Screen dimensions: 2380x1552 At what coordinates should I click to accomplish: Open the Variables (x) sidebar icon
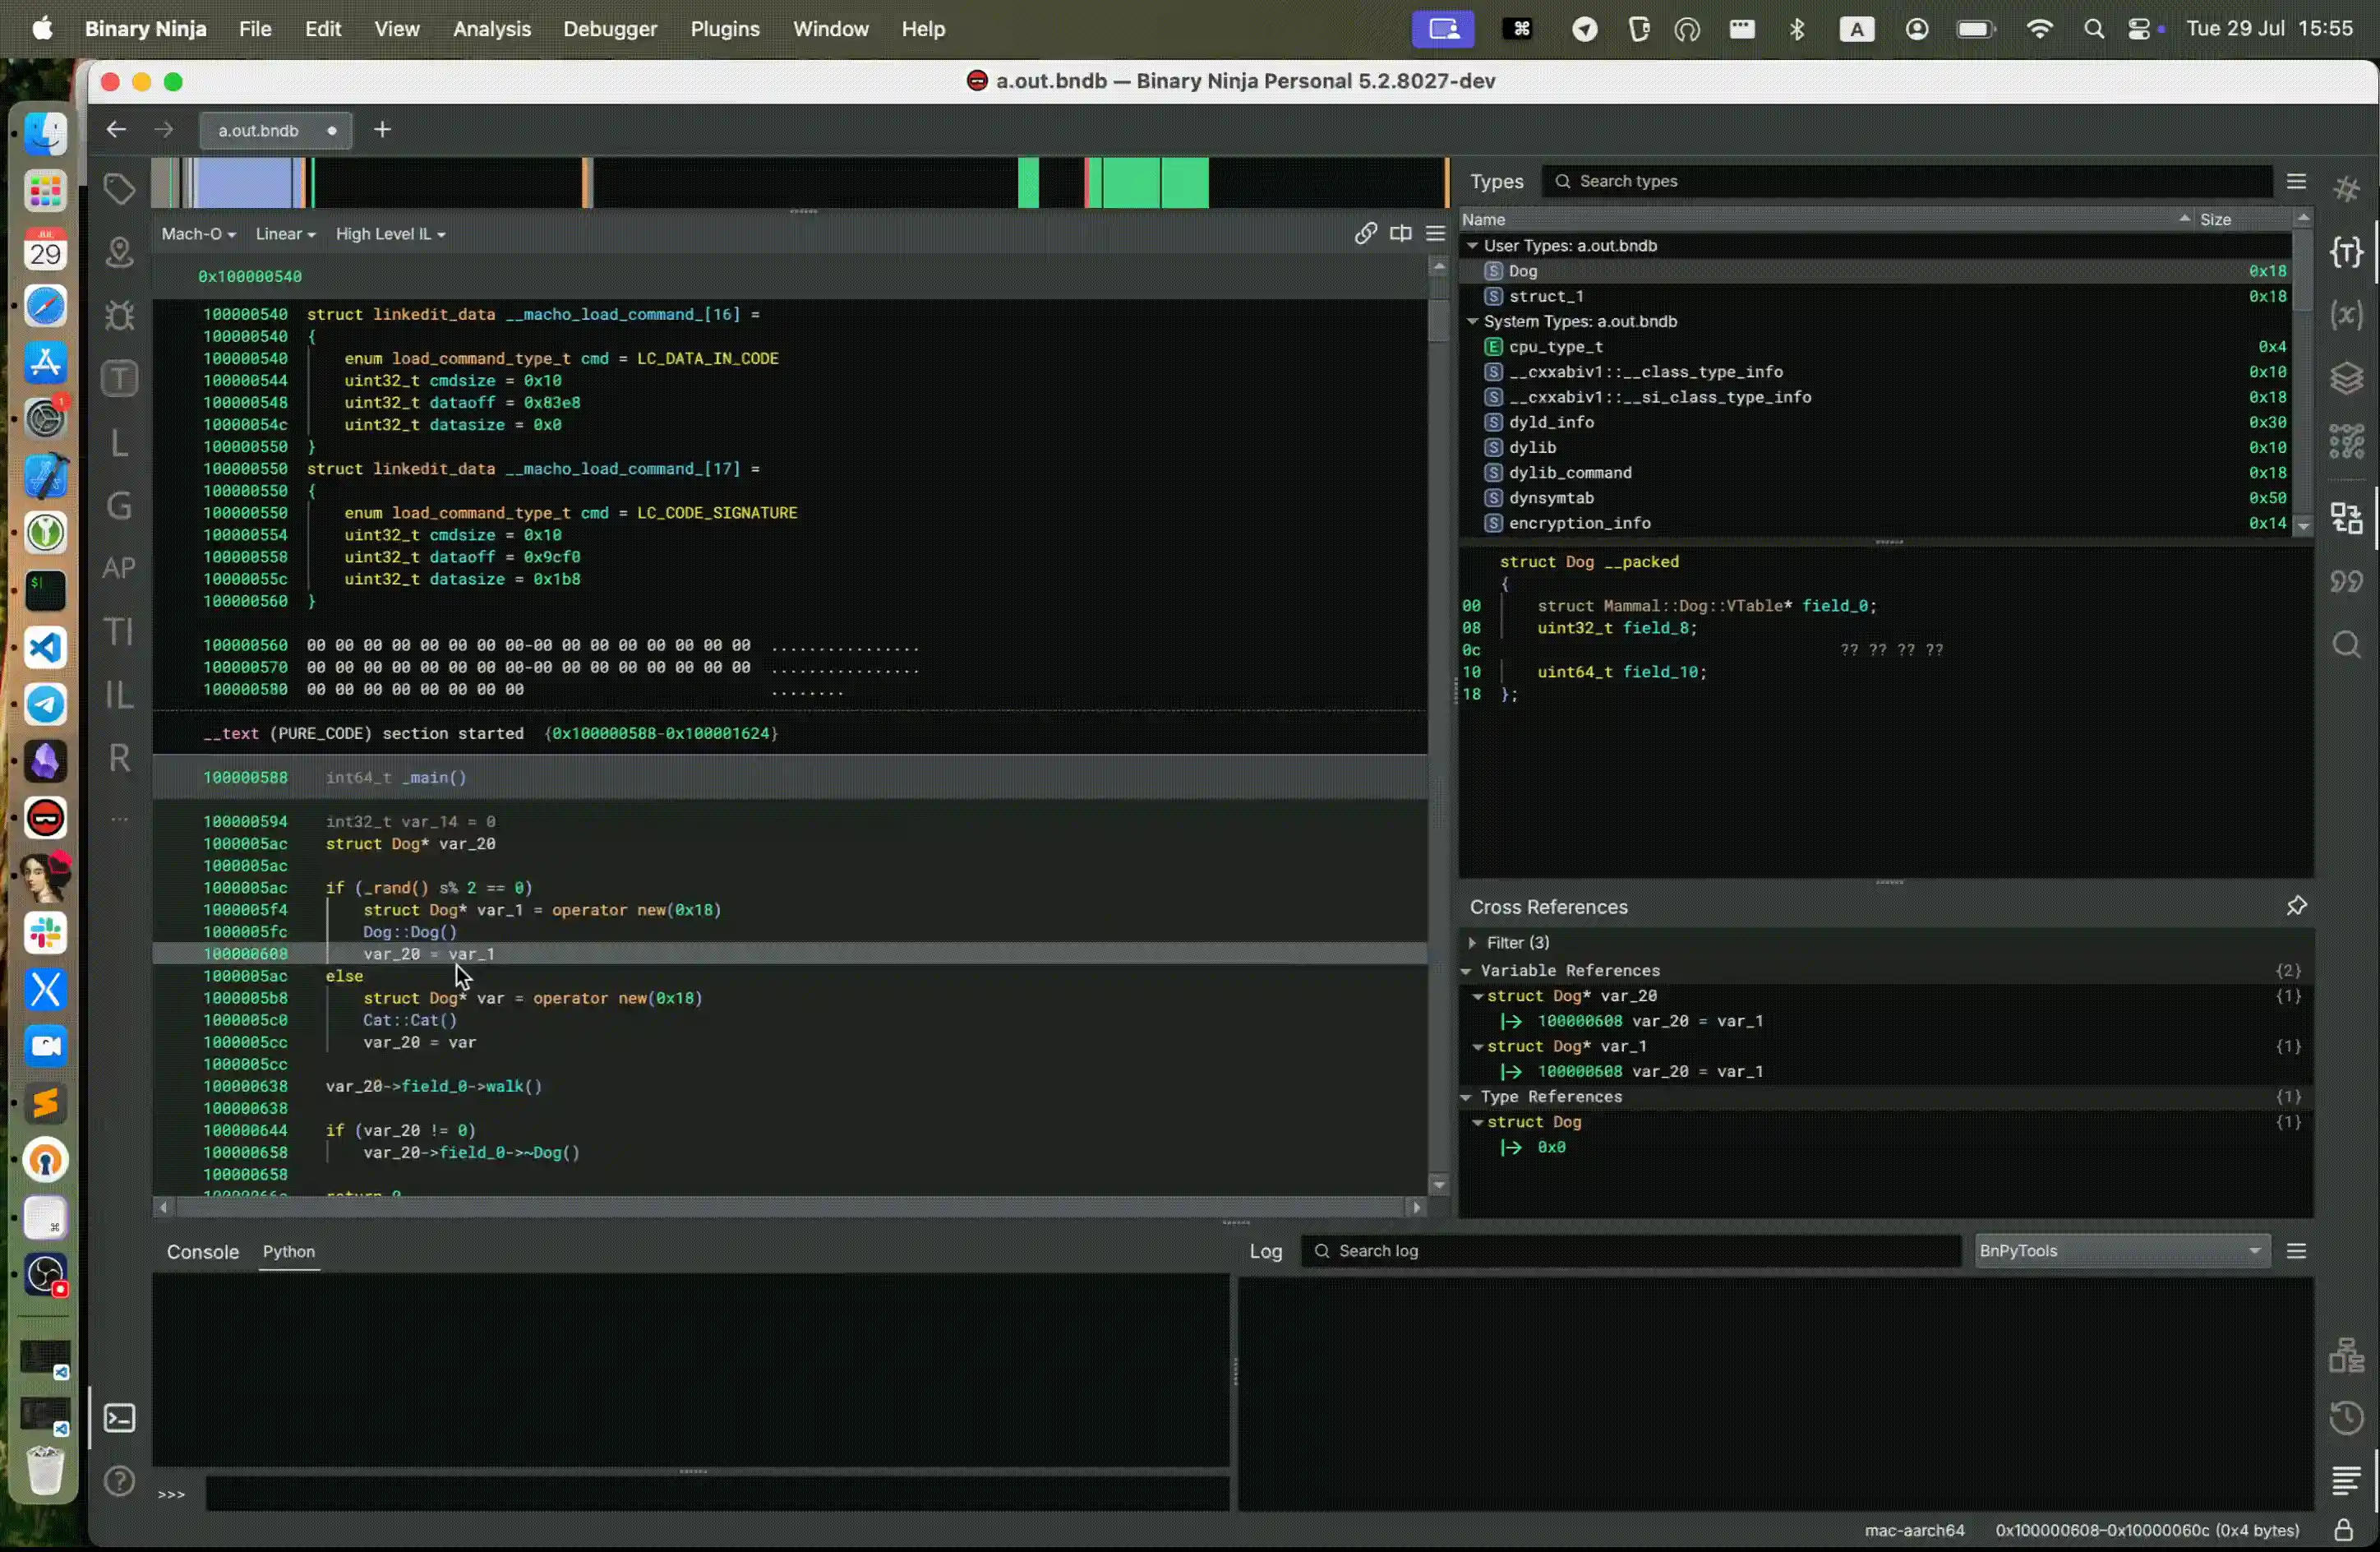point(2346,315)
